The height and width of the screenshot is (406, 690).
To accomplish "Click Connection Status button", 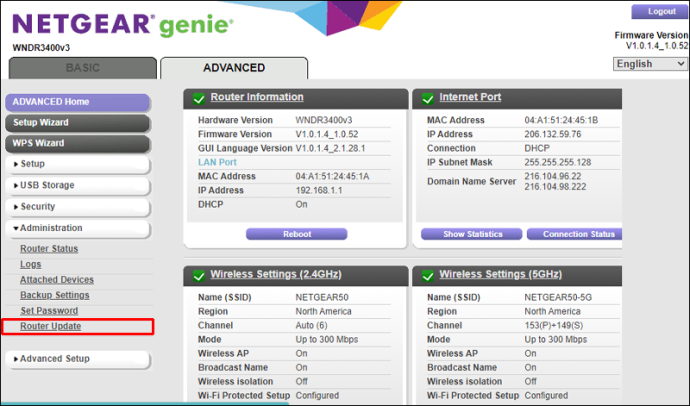I will coord(575,234).
